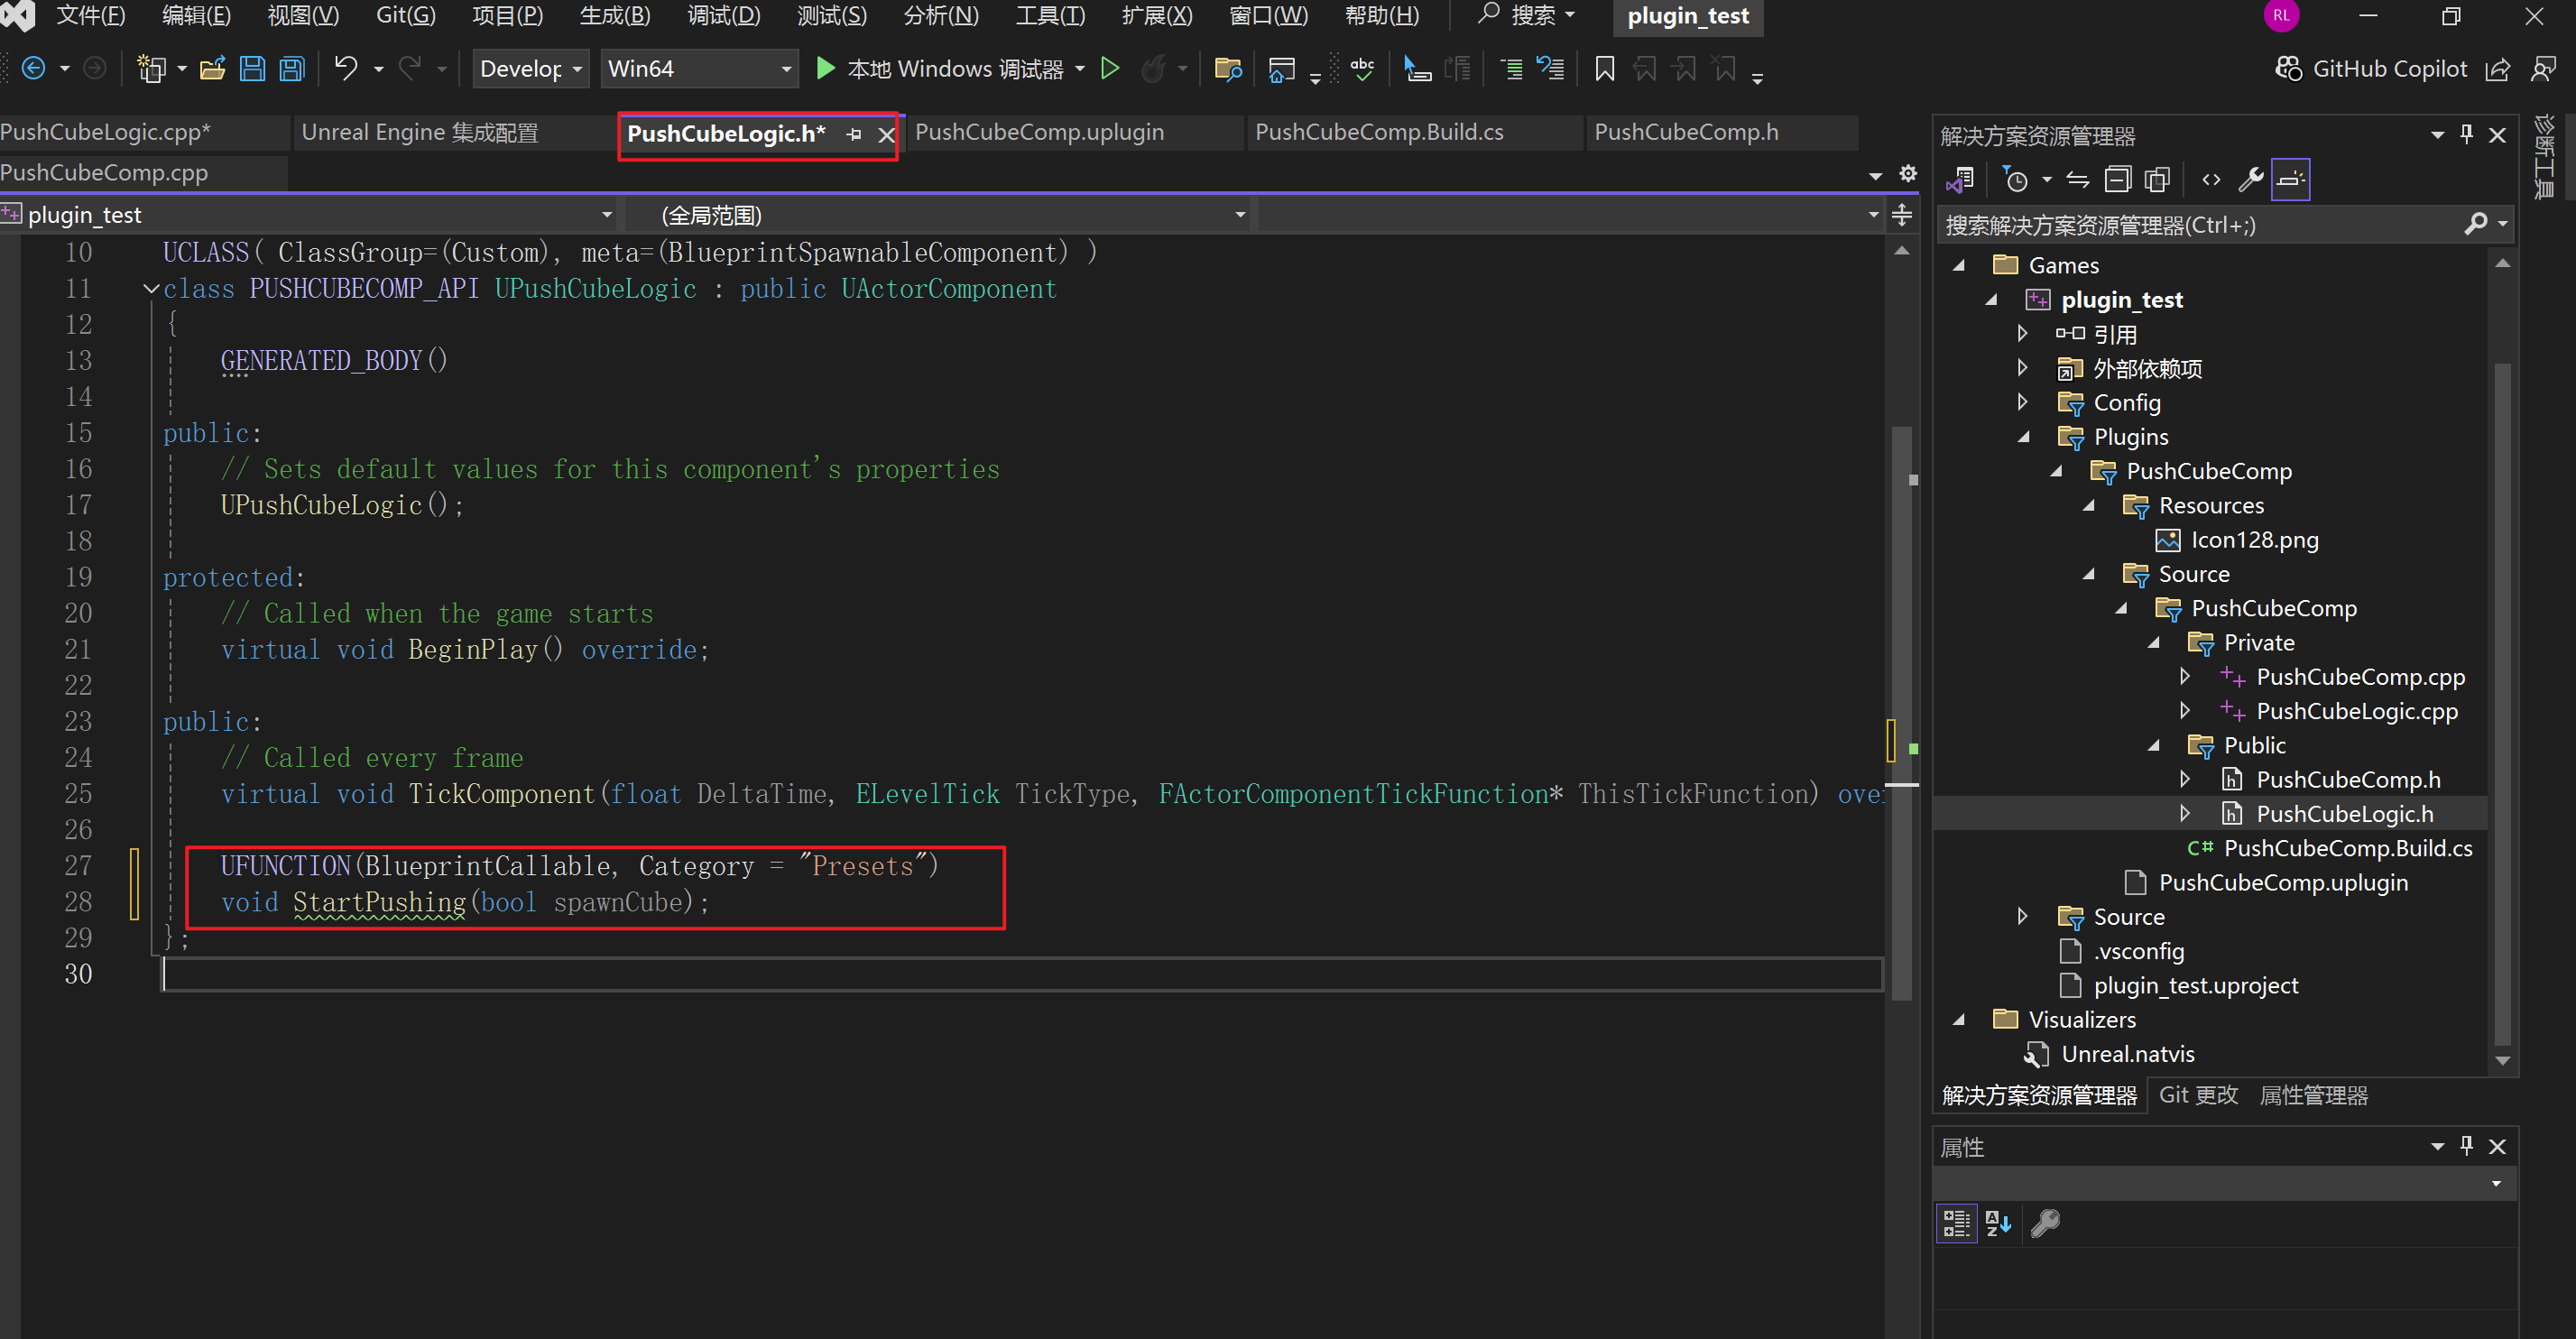This screenshot has height=1339, width=2576.
Task: Open PushCubeLogic.cpp in solution tree
Action: (x=2356, y=711)
